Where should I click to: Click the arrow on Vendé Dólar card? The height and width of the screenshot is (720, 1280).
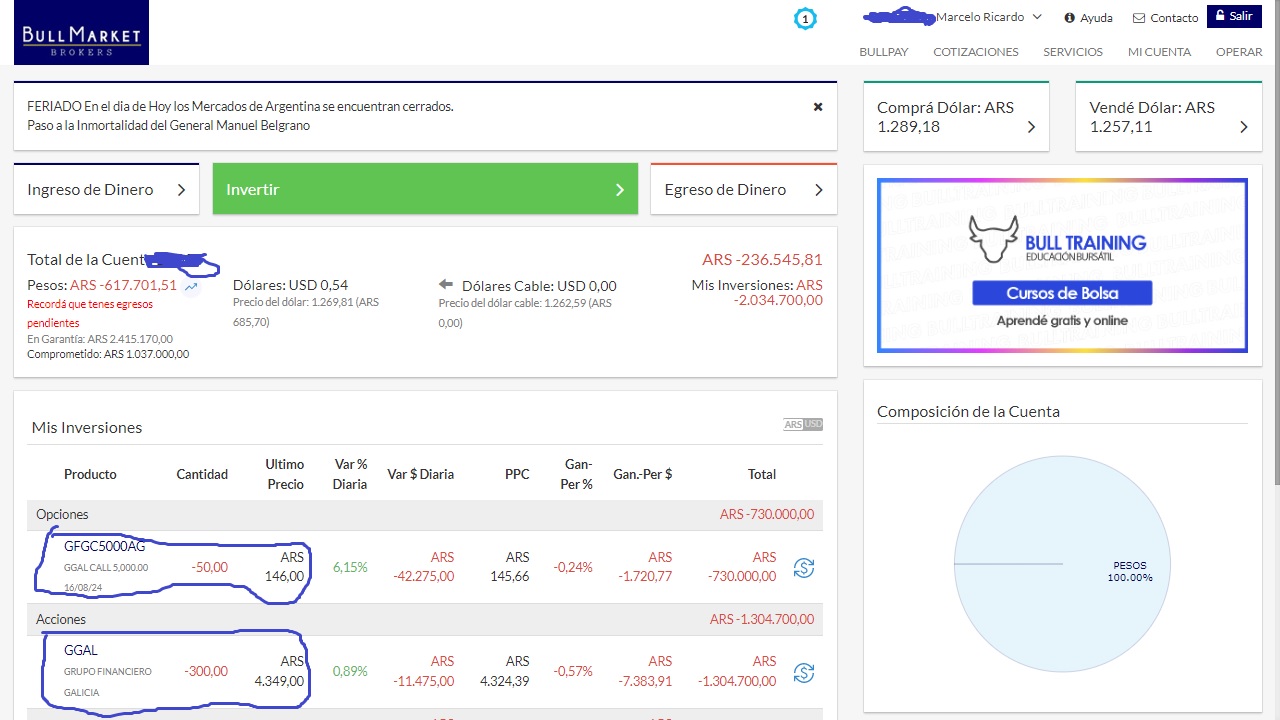pyautogui.click(x=1244, y=127)
